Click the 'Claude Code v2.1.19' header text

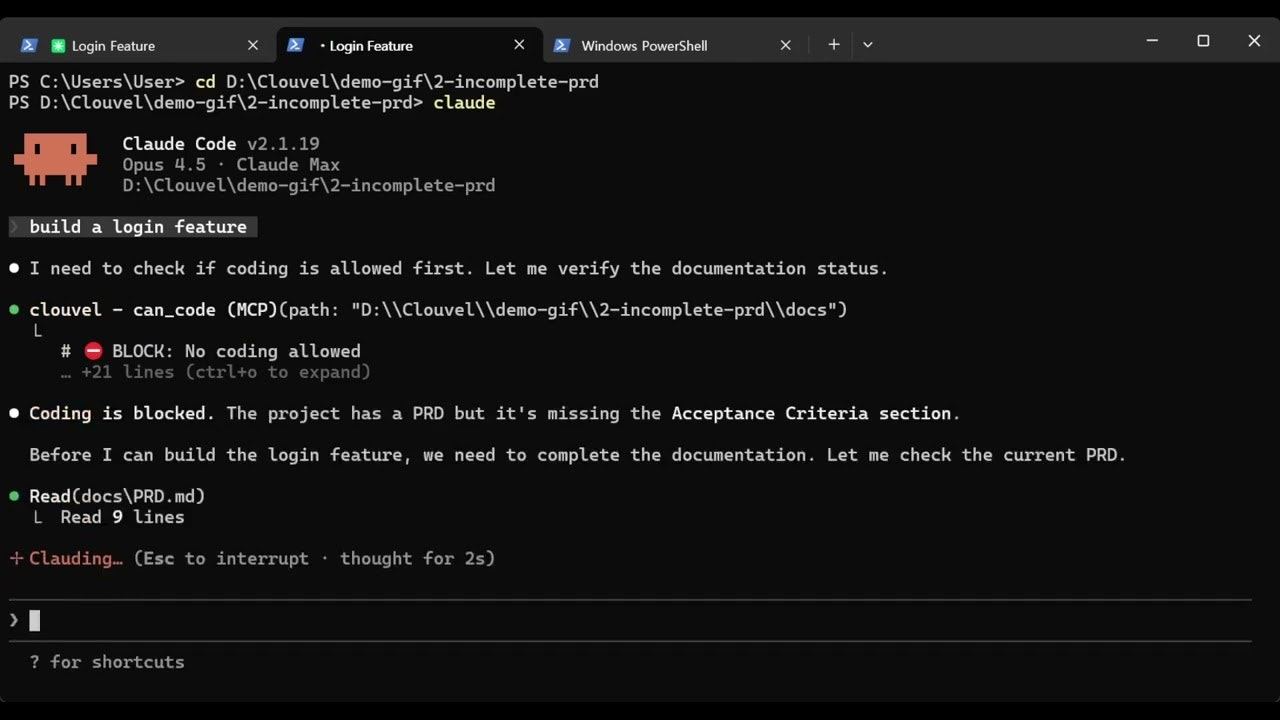point(221,144)
